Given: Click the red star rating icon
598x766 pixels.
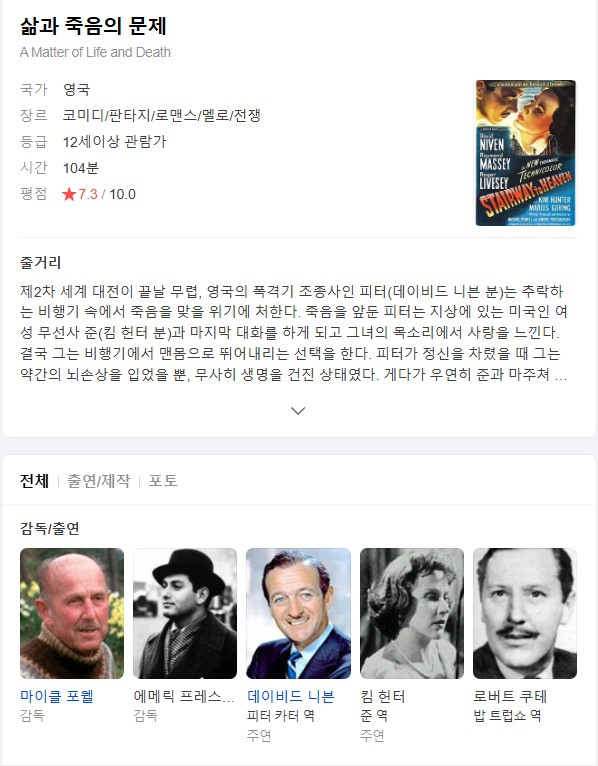Looking at the screenshot, I should (69, 194).
